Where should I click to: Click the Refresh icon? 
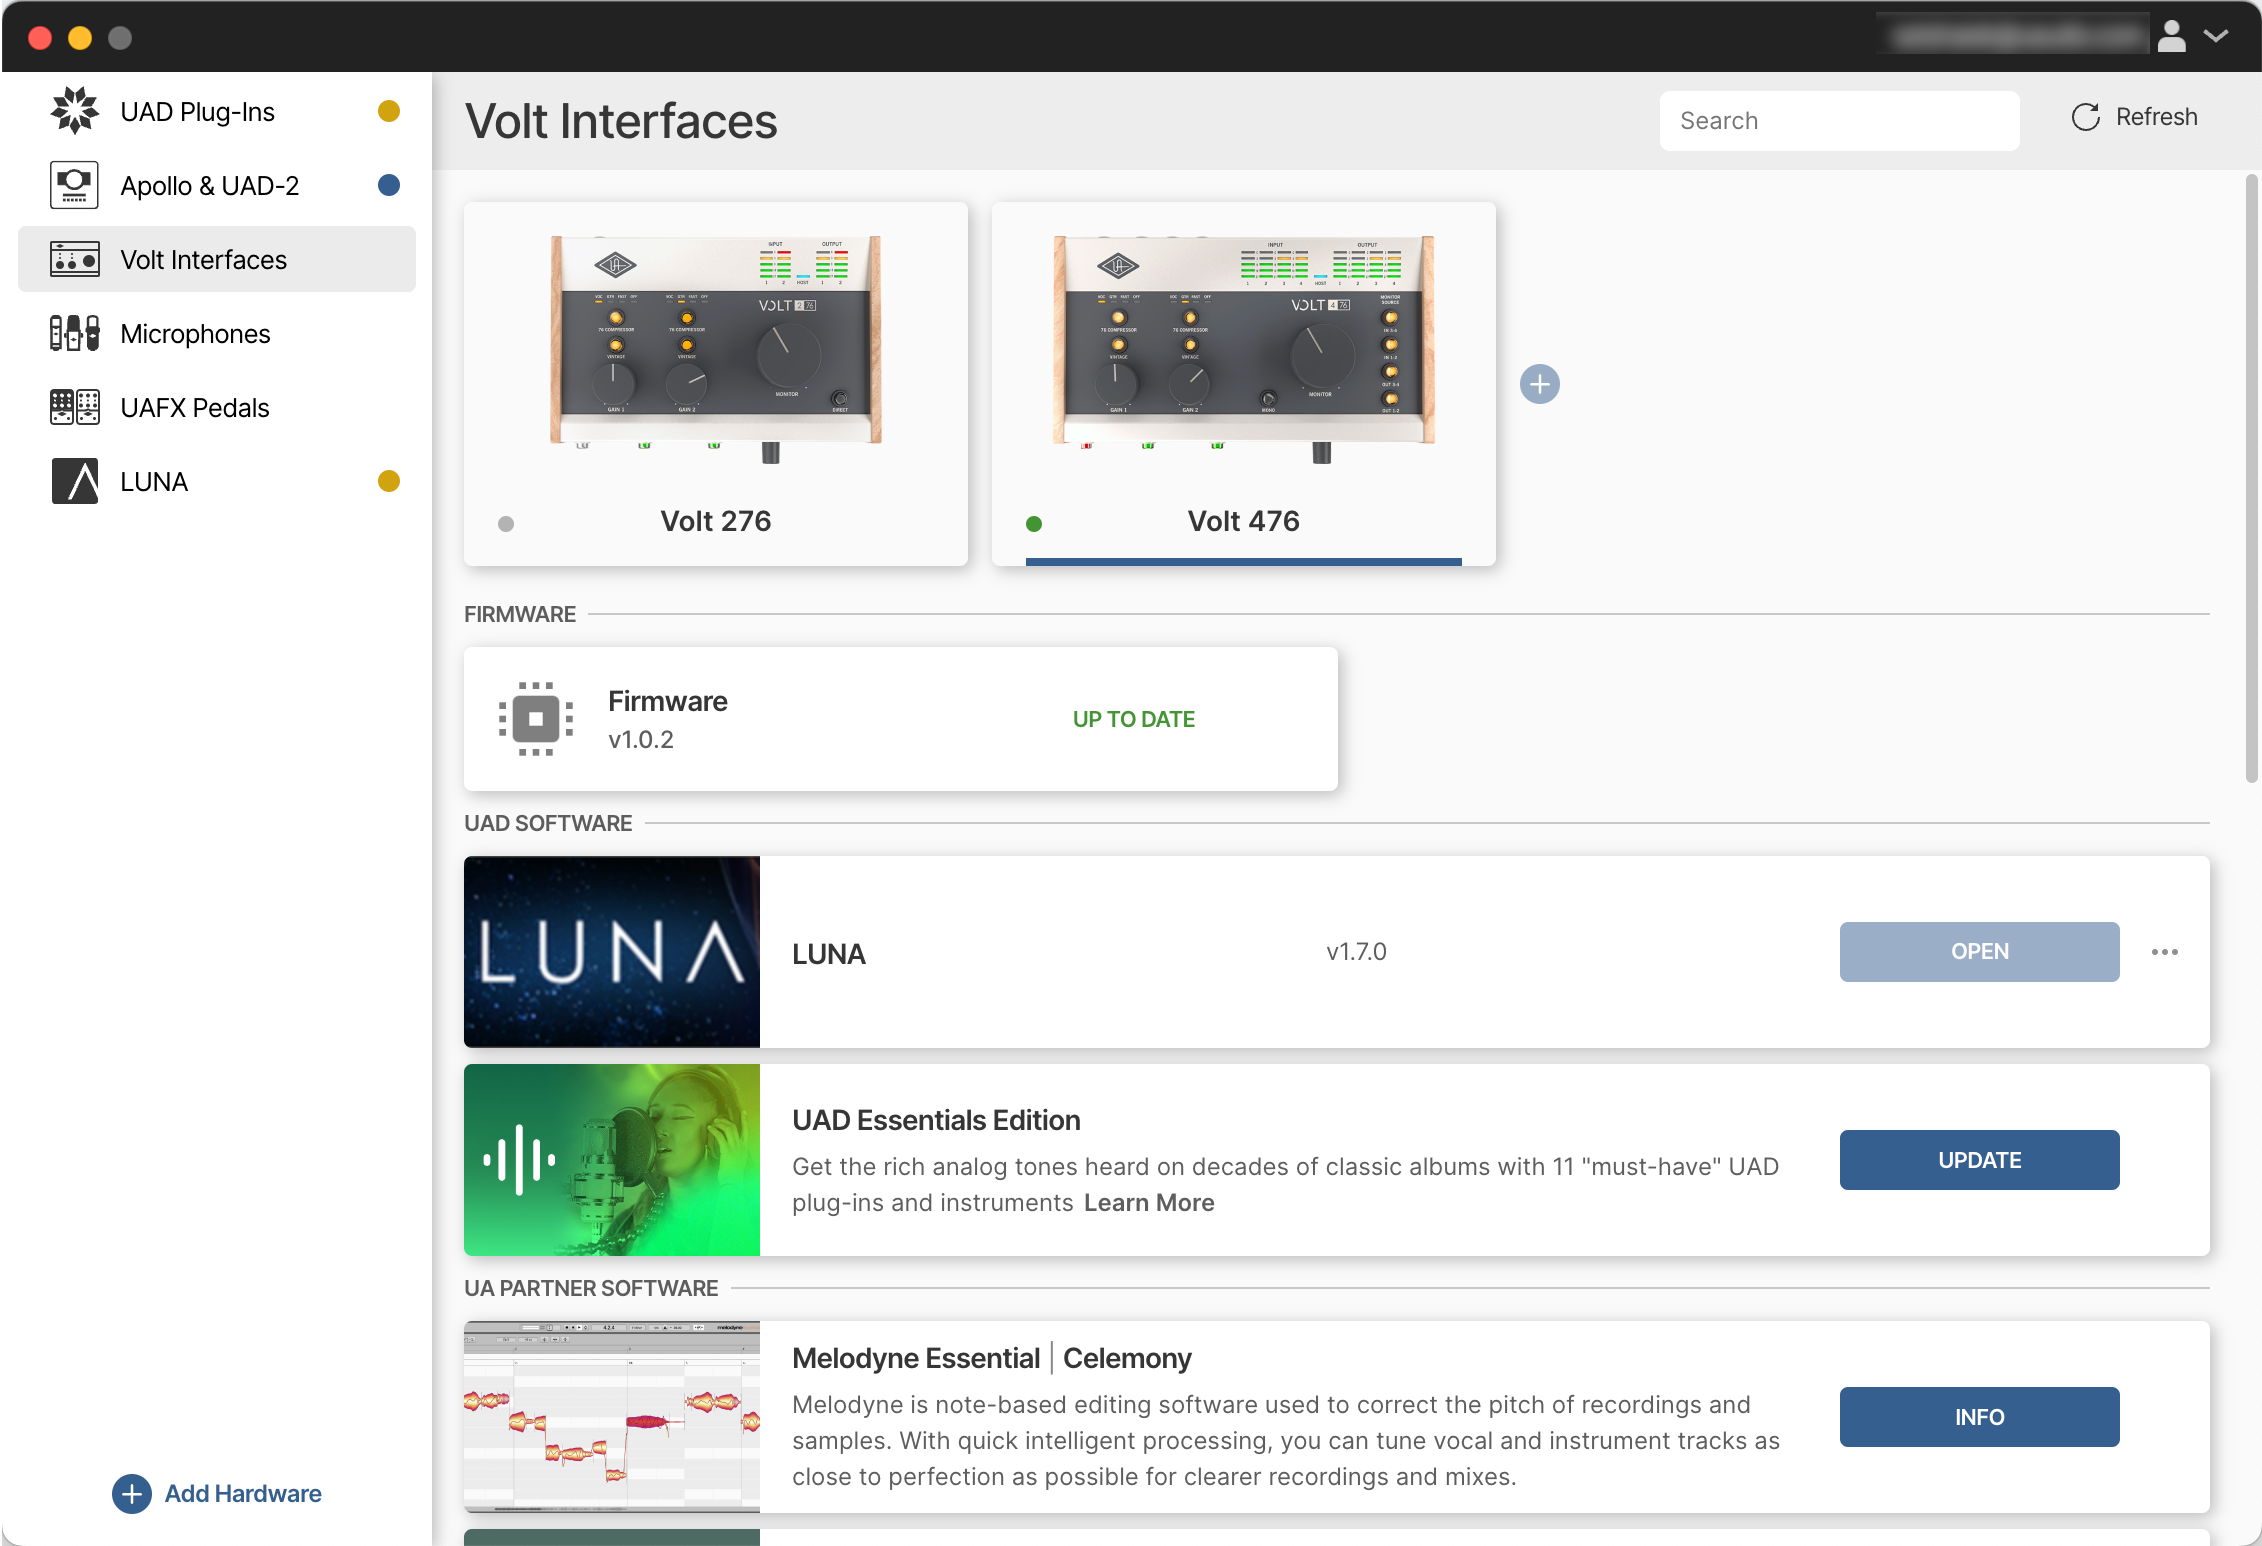tap(2086, 117)
